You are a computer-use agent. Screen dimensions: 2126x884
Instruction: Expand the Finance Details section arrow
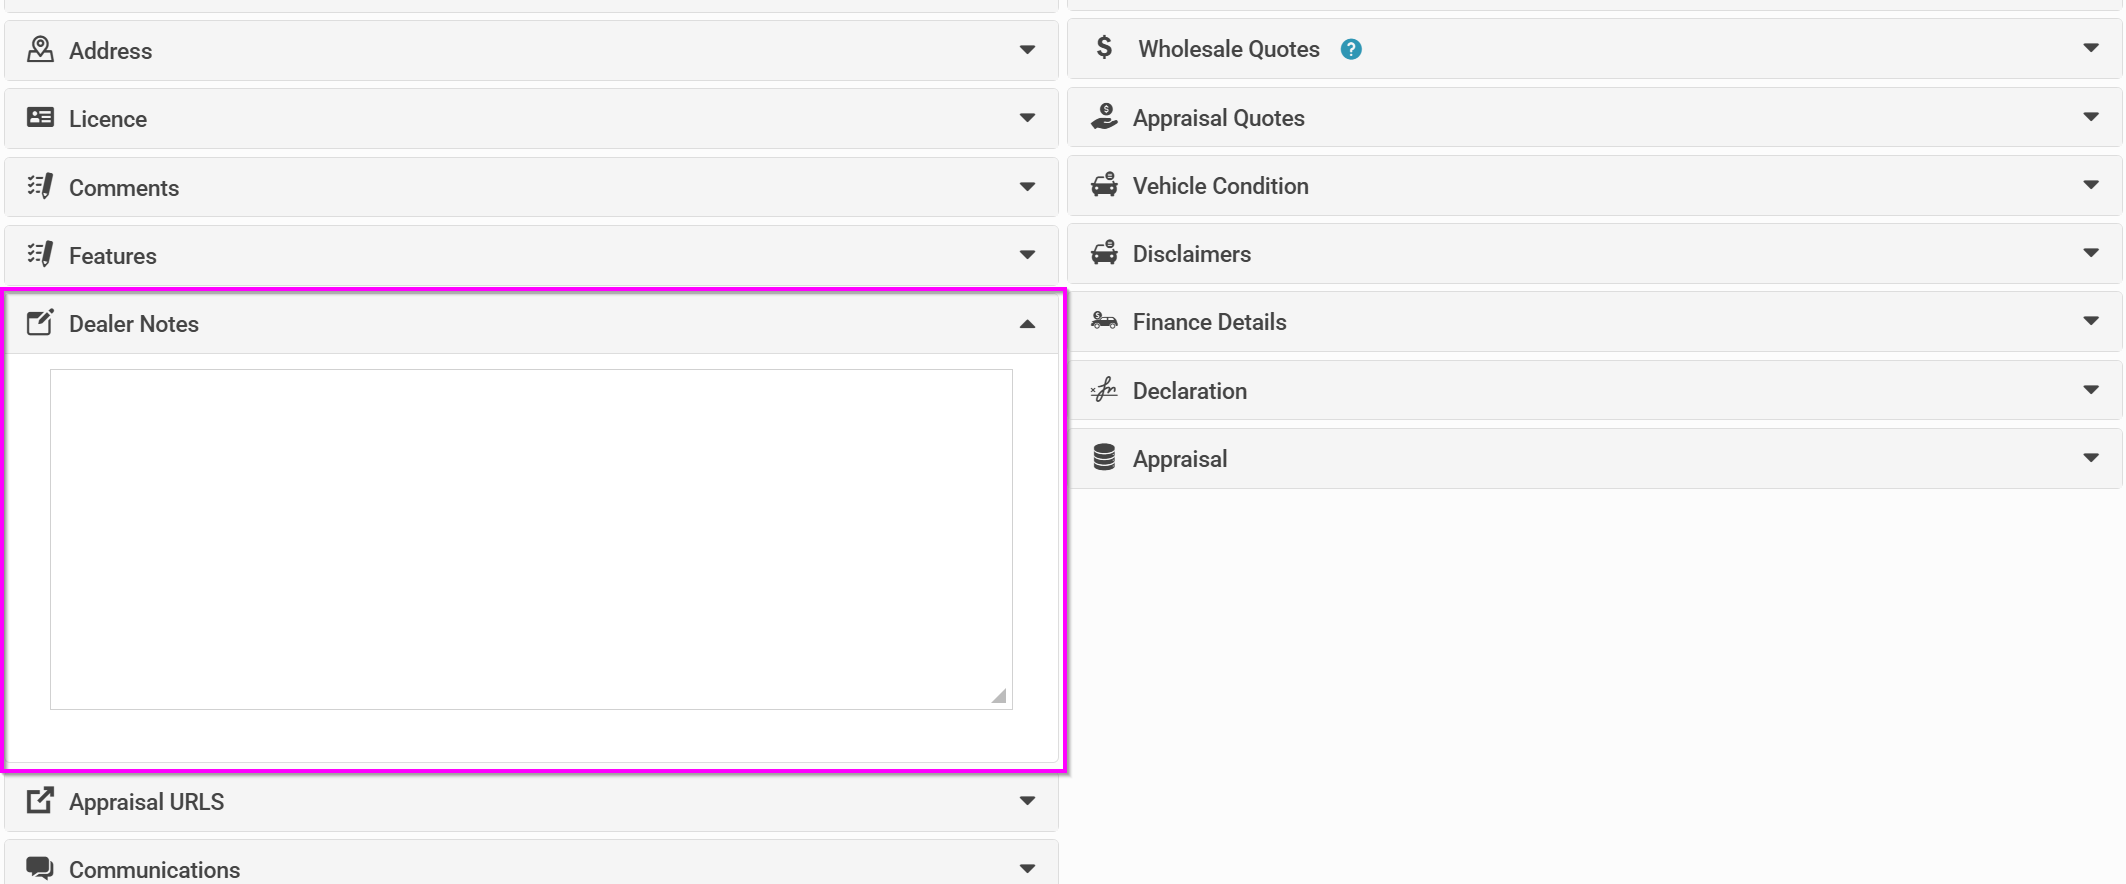[x=2091, y=321]
